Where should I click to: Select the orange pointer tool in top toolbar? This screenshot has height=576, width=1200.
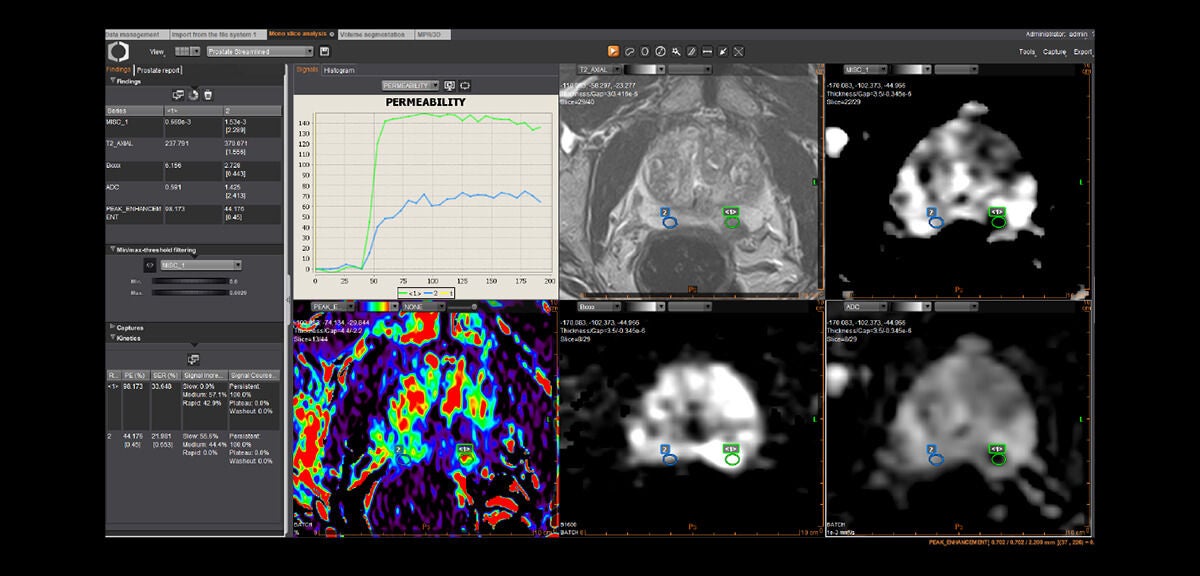tap(612, 51)
